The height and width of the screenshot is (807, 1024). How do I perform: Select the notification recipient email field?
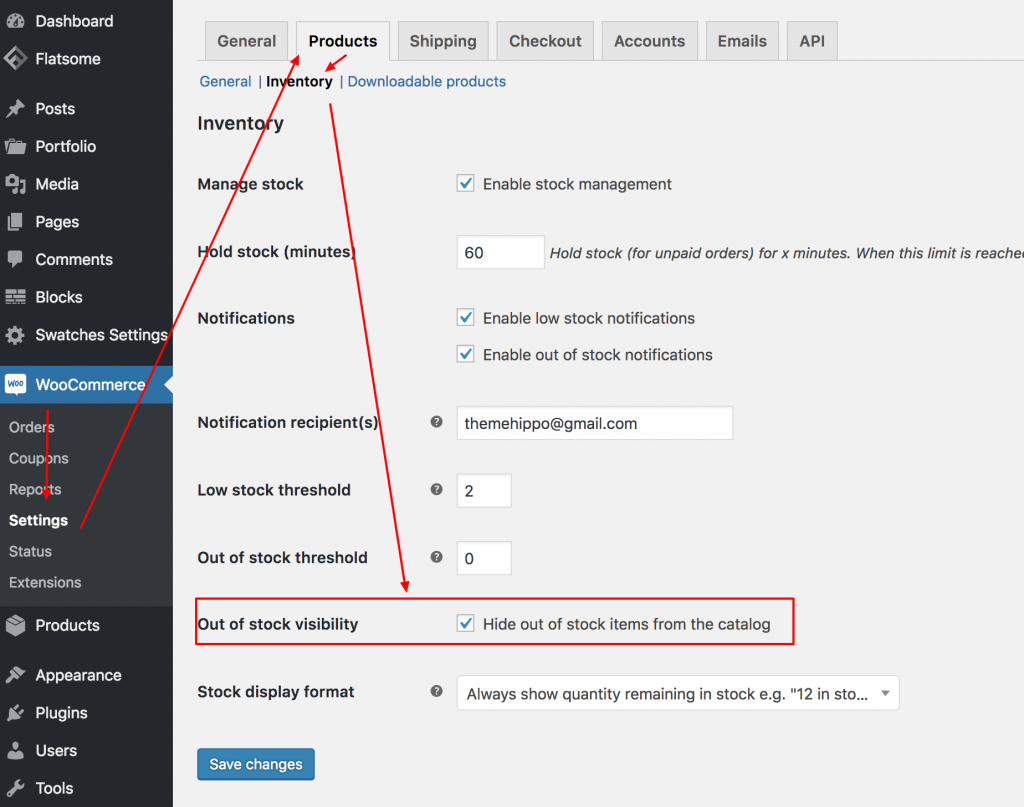[x=594, y=423]
